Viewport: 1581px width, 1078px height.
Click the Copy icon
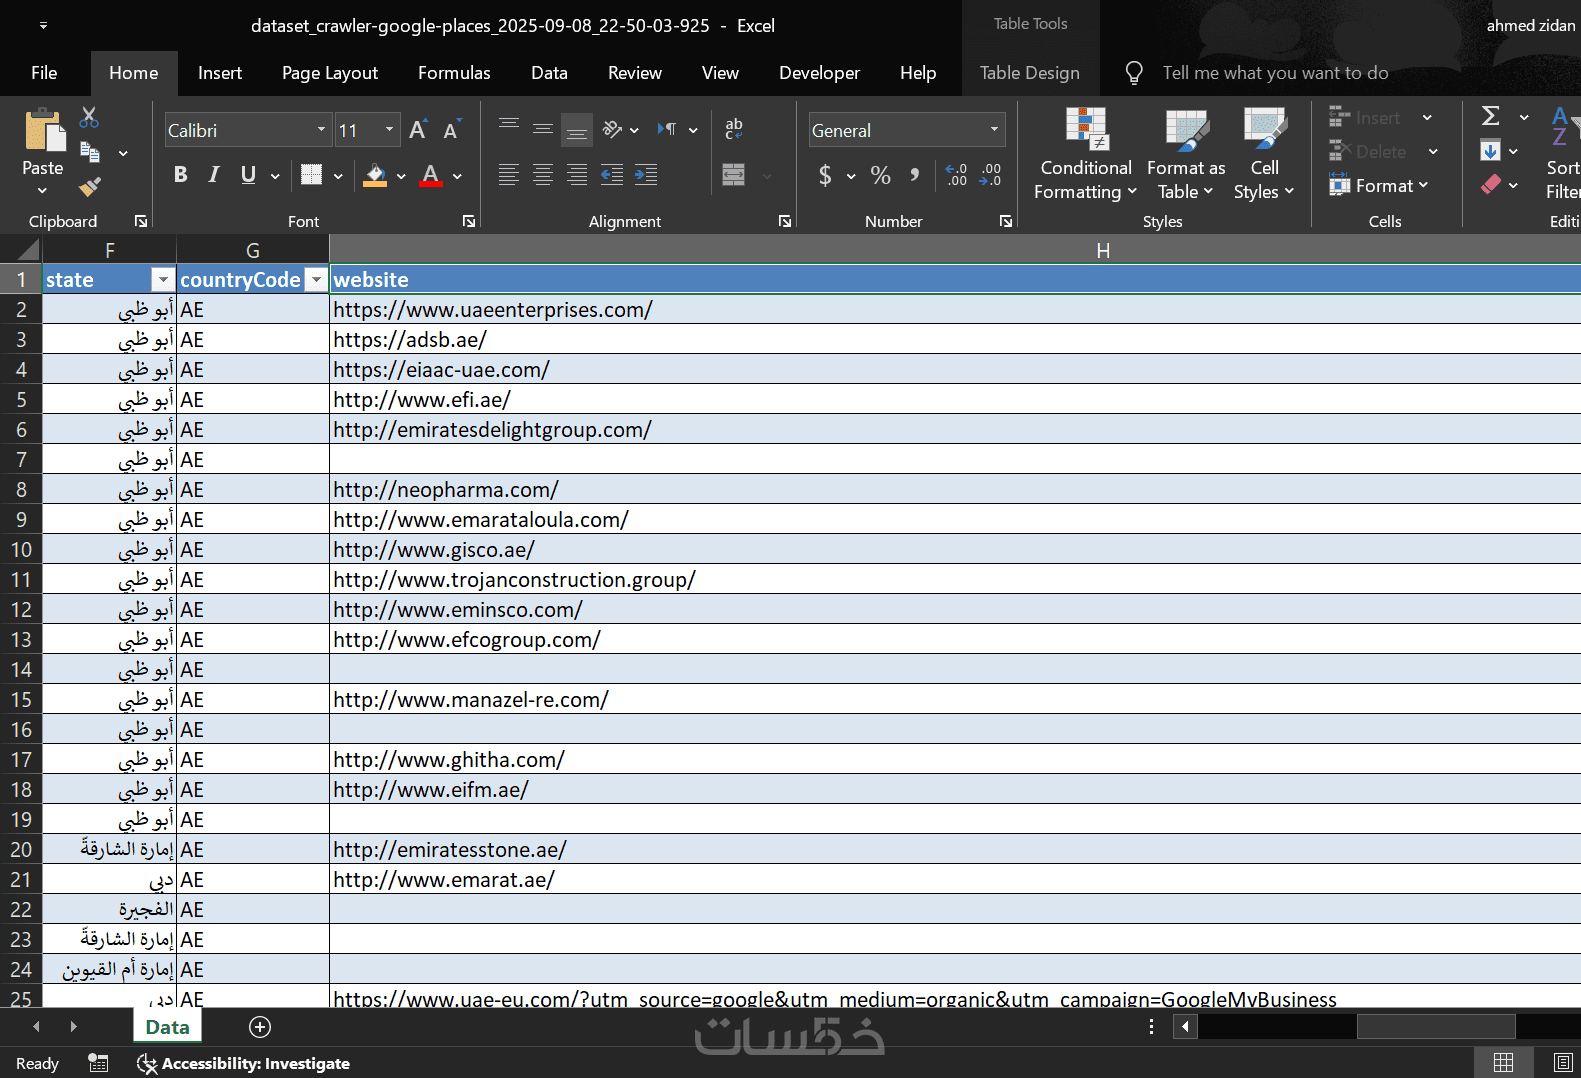[90, 152]
